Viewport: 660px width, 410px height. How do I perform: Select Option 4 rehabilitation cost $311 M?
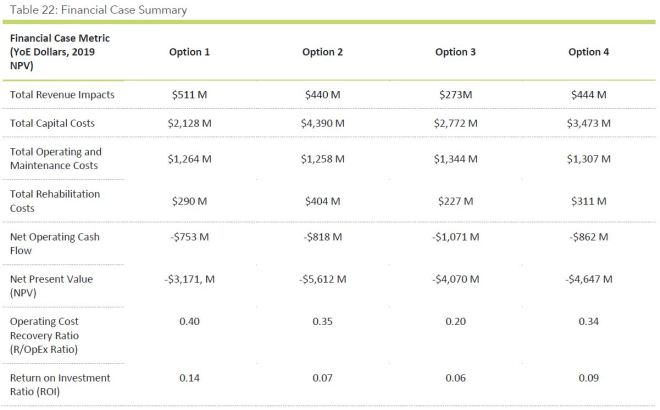[591, 200]
